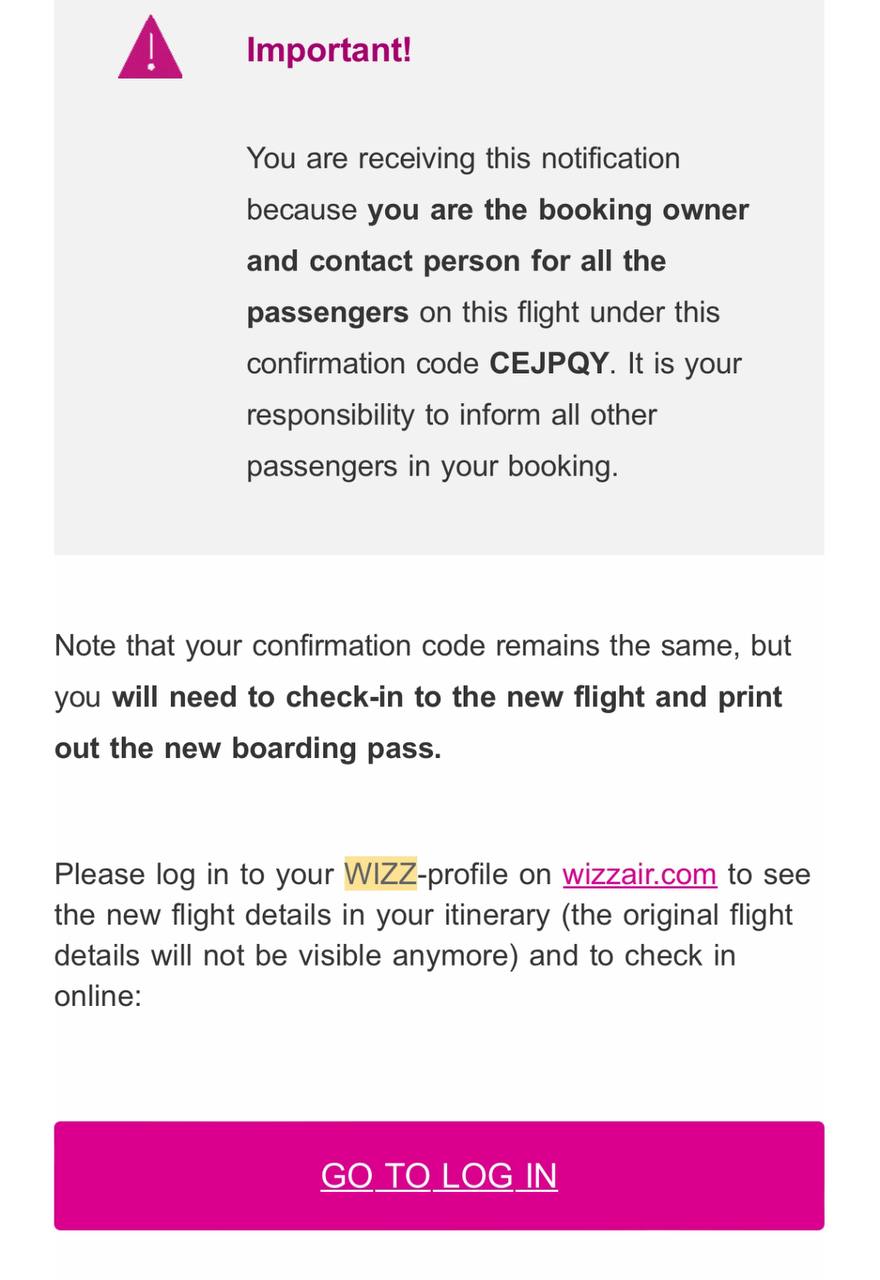Image resolution: width=880 pixels, height=1280 pixels.
Task: Select the confirmation code CEJPQY
Action: point(548,363)
